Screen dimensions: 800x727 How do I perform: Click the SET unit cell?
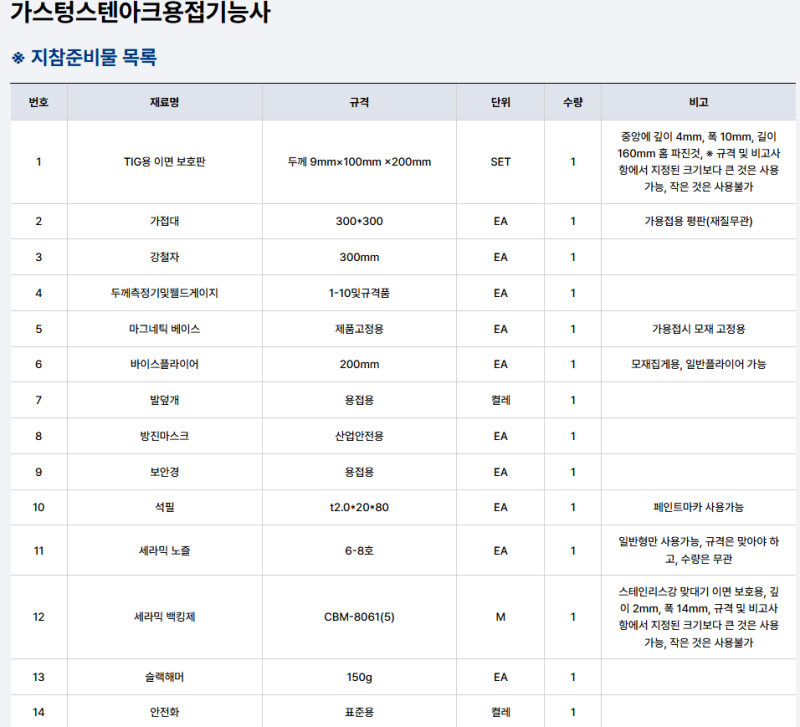click(x=501, y=162)
